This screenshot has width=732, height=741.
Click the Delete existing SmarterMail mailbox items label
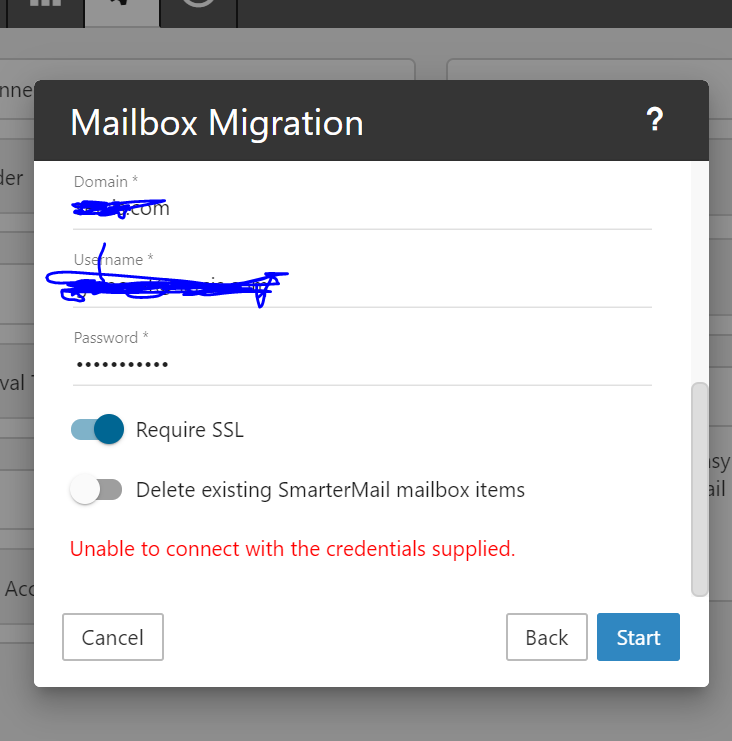coord(330,490)
